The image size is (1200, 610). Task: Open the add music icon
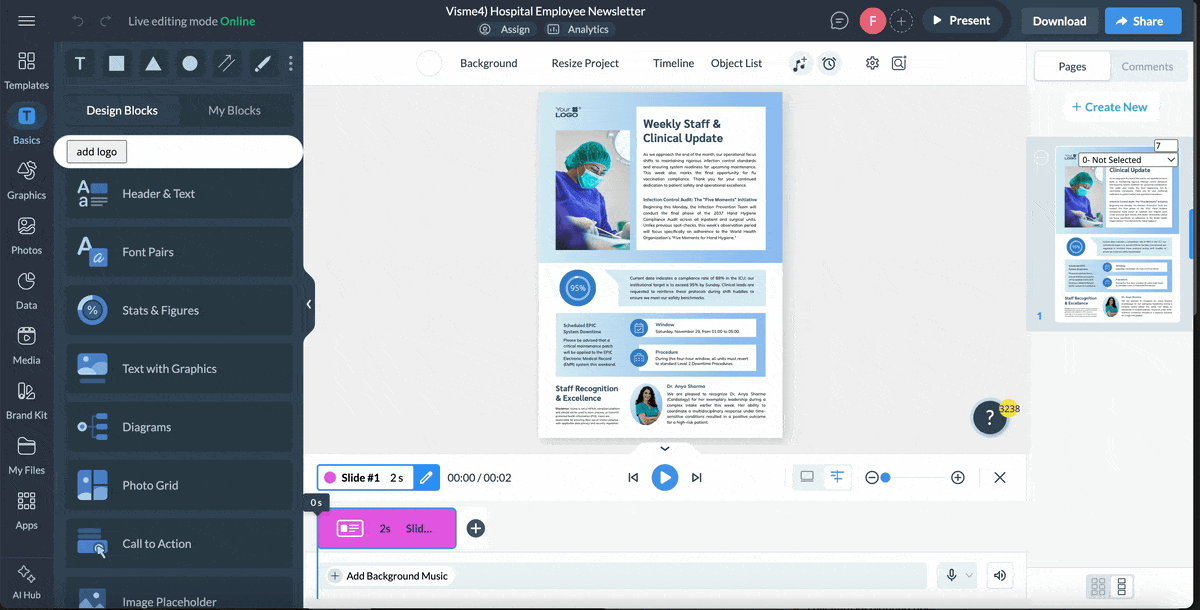click(x=800, y=63)
